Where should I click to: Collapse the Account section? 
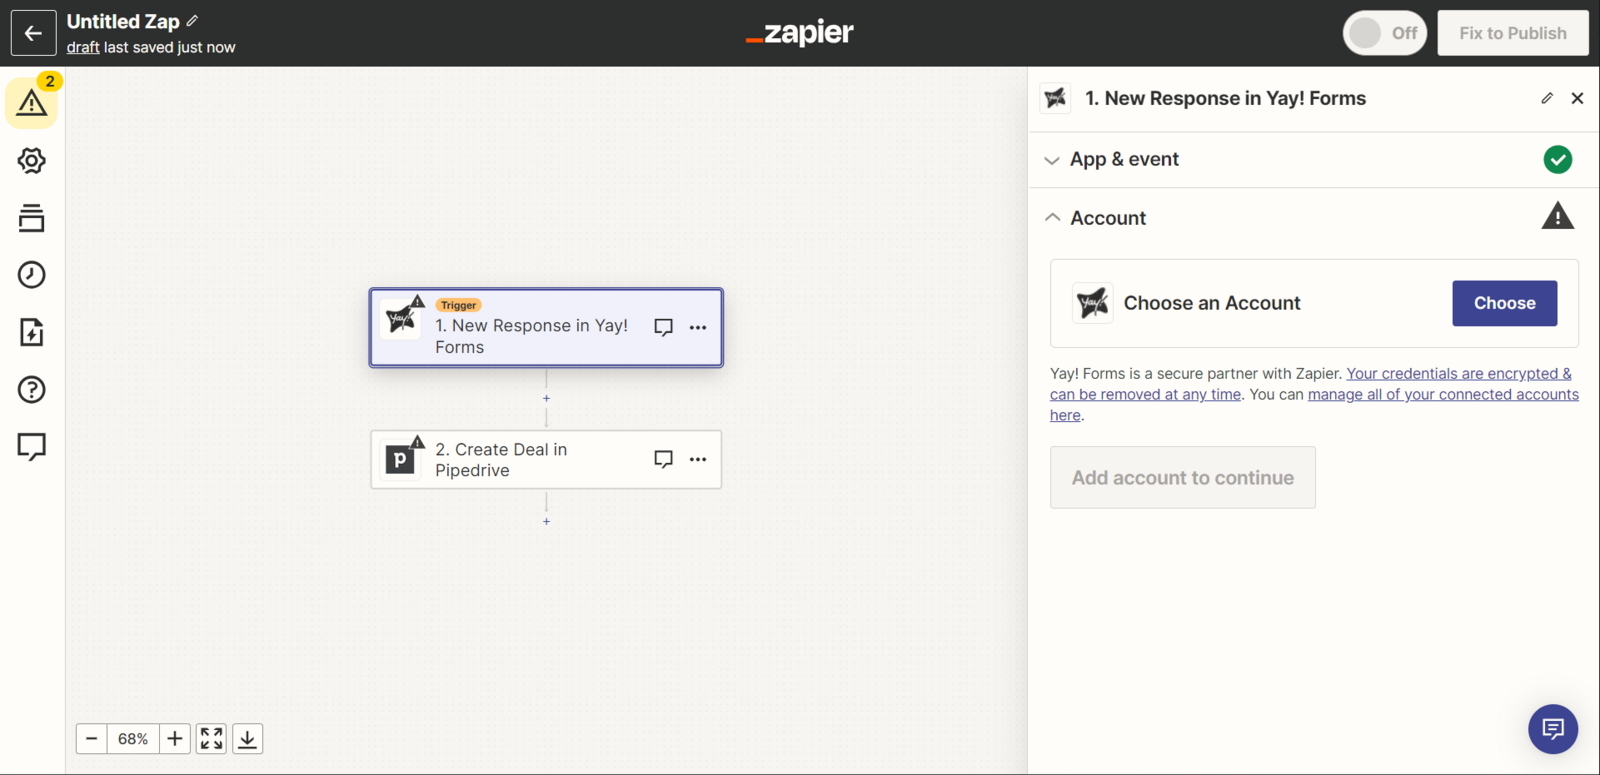coord(1108,218)
